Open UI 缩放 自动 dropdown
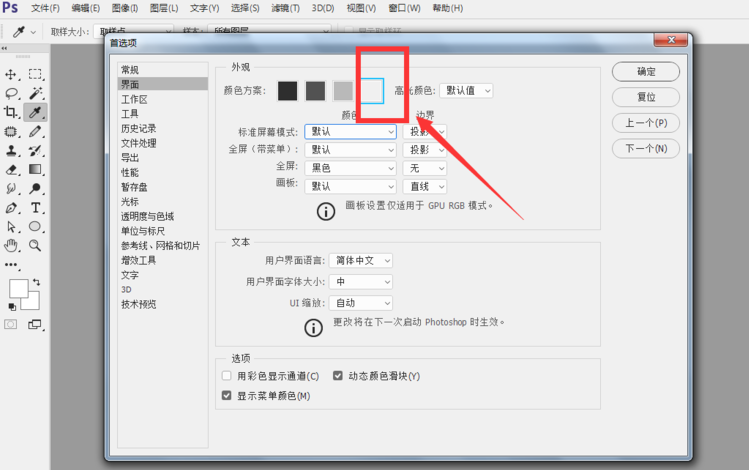749x470 pixels. [361, 303]
